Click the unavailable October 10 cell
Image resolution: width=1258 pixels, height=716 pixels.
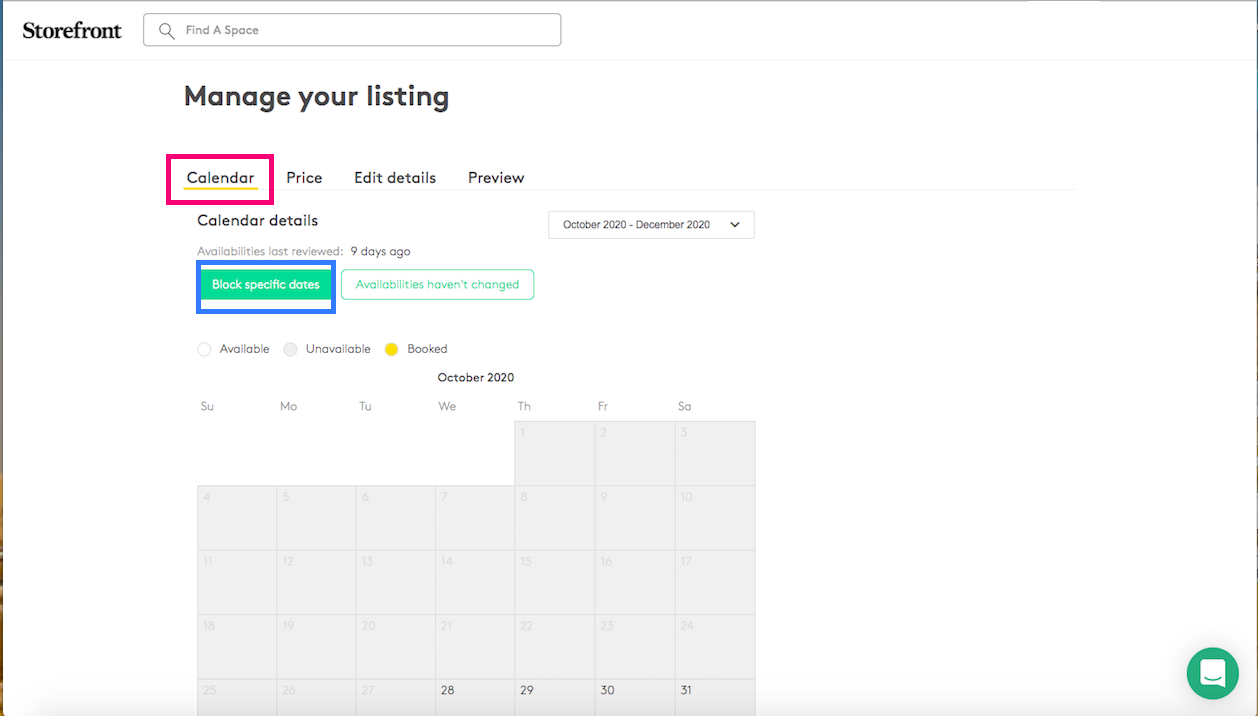coord(715,518)
